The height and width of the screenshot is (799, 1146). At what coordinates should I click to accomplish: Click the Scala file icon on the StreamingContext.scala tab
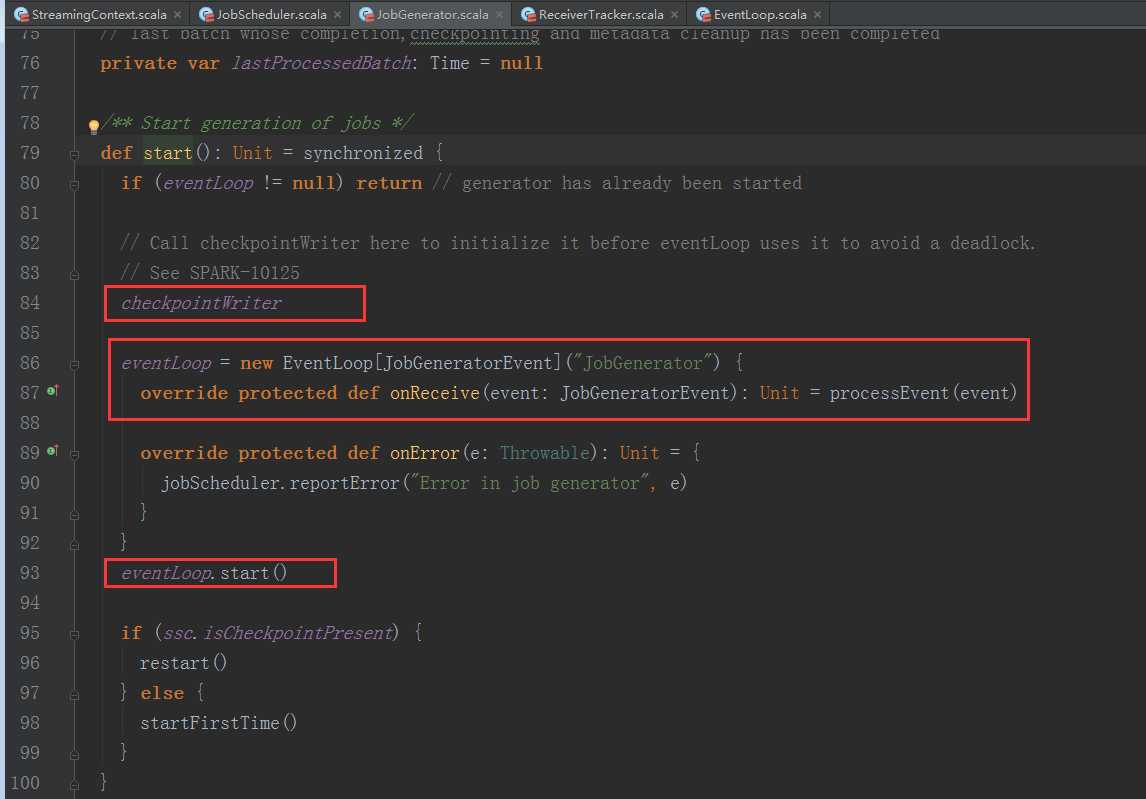tap(21, 15)
